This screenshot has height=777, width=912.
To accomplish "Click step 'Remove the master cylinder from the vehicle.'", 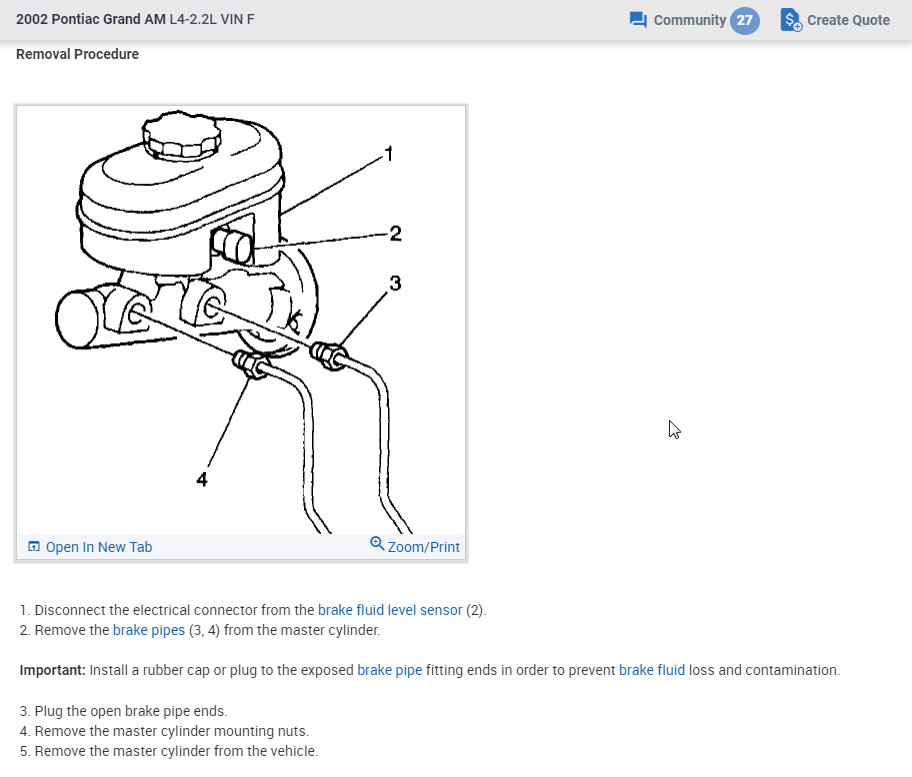I will 176,751.
